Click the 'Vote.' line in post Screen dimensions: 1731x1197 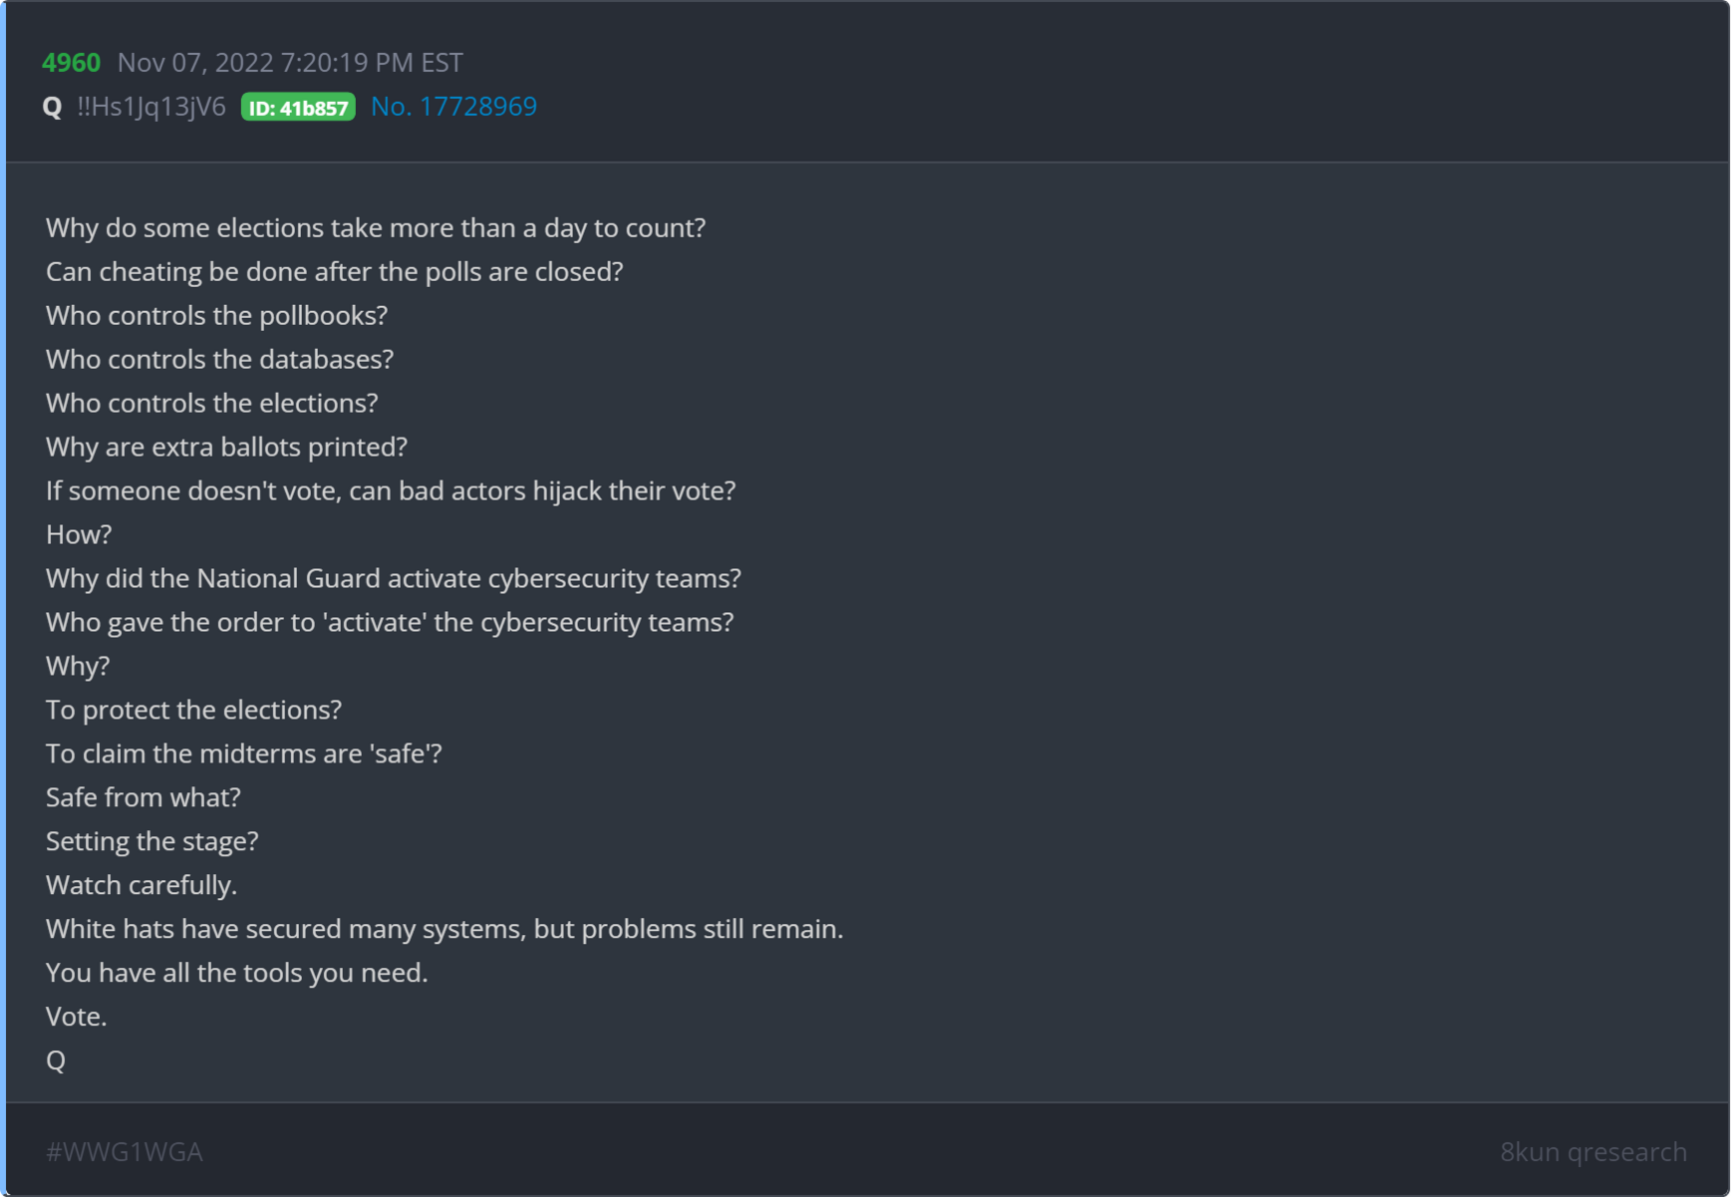(x=76, y=1017)
